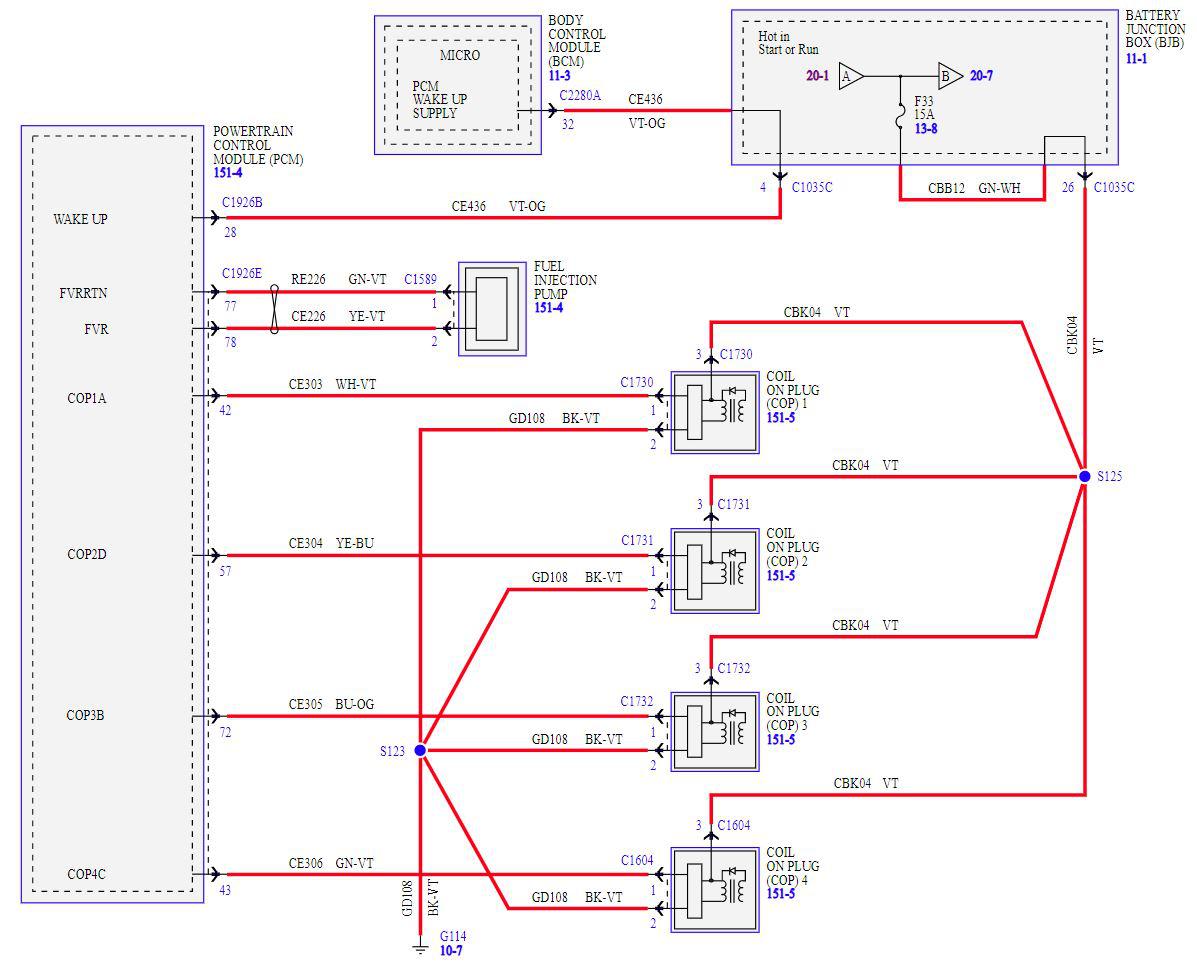Select the Coil On Plug 4 symbol
The height and width of the screenshot is (963, 1197).
click(715, 890)
